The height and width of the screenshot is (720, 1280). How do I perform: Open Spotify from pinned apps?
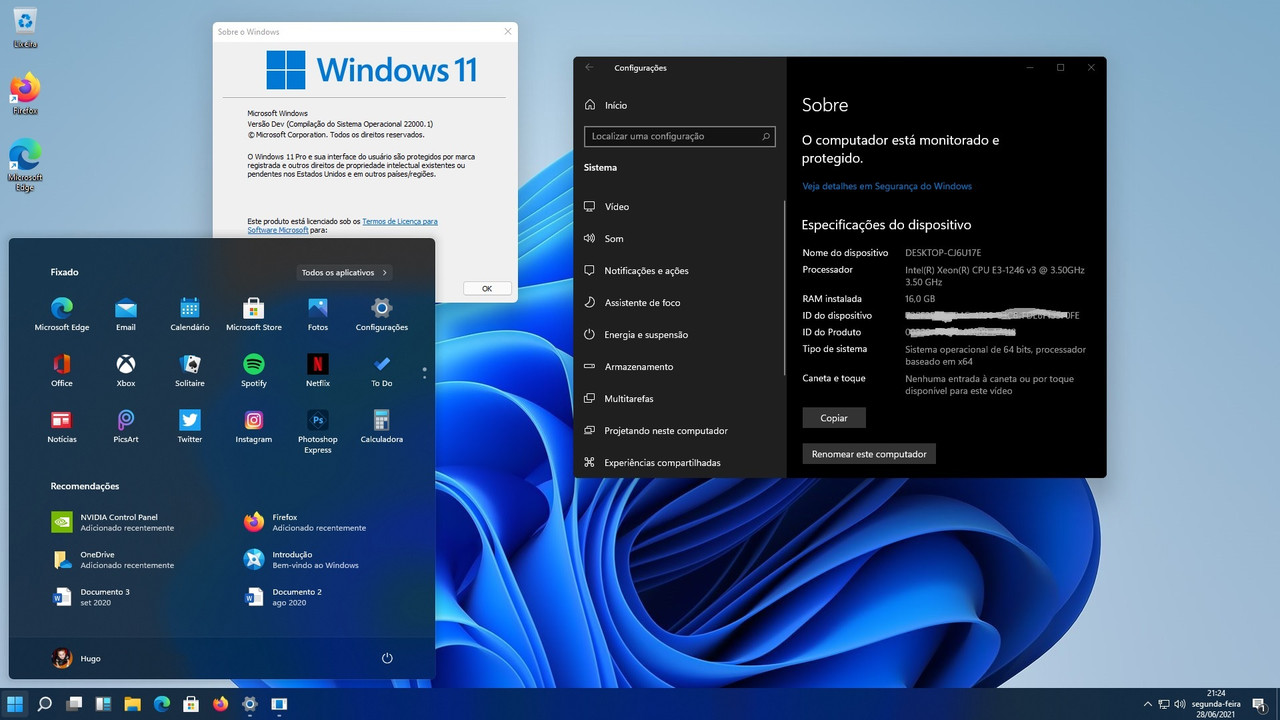pos(254,370)
